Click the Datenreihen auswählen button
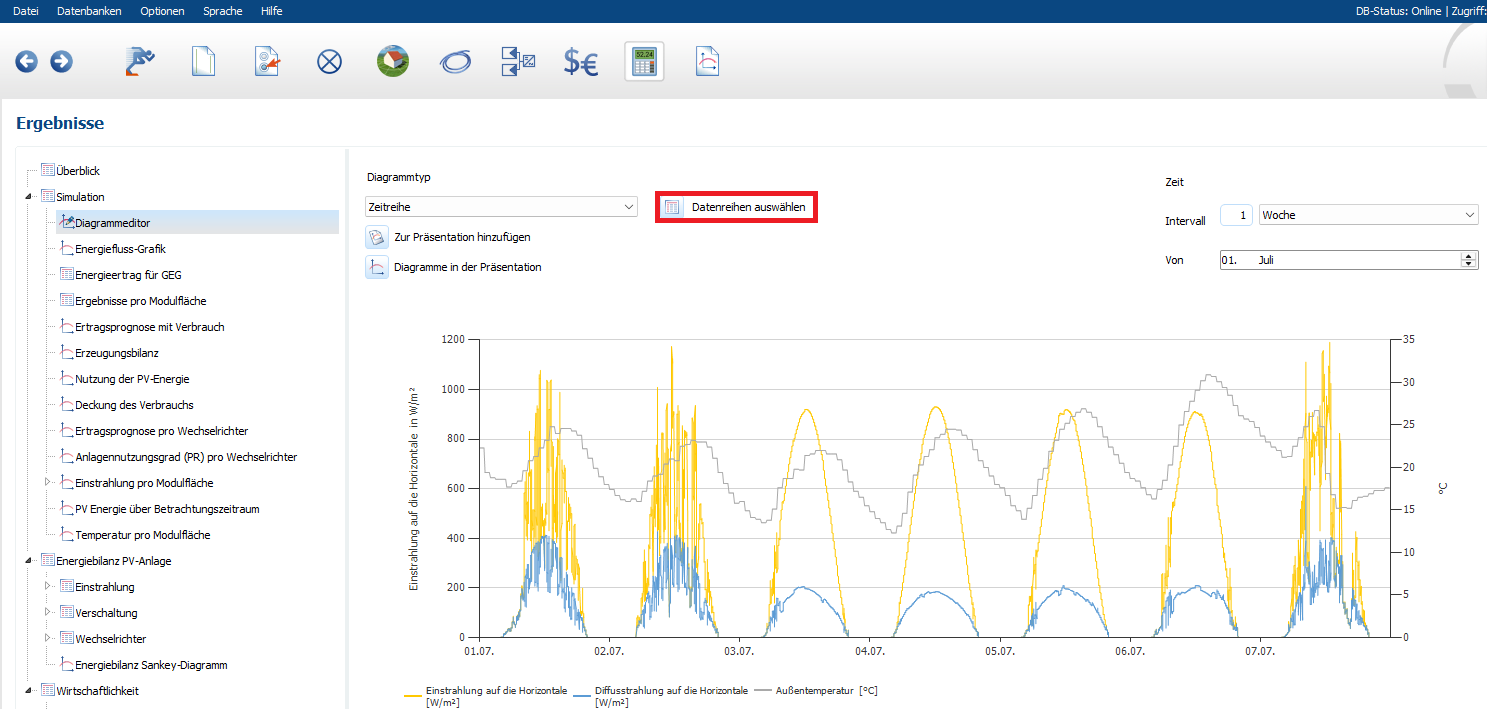Screen dimensions: 1487x709 pyautogui.click(x=736, y=207)
